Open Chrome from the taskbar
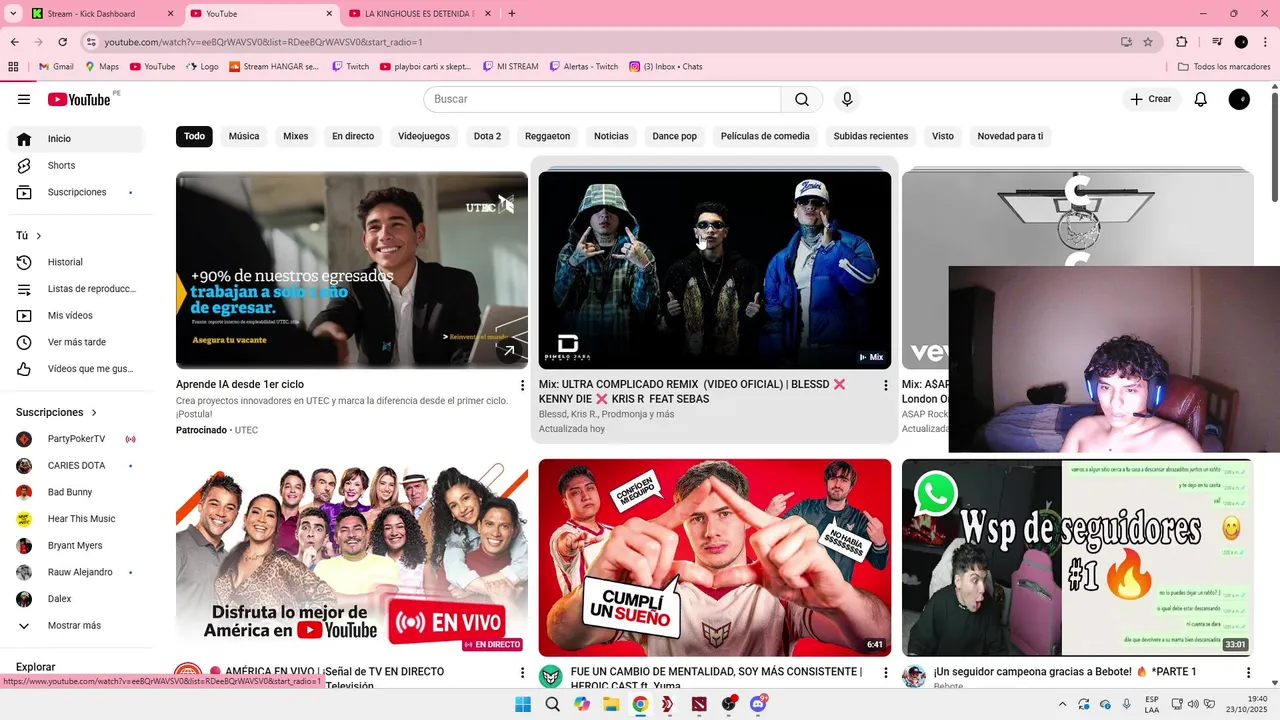This screenshot has width=1280, height=720. [x=640, y=704]
